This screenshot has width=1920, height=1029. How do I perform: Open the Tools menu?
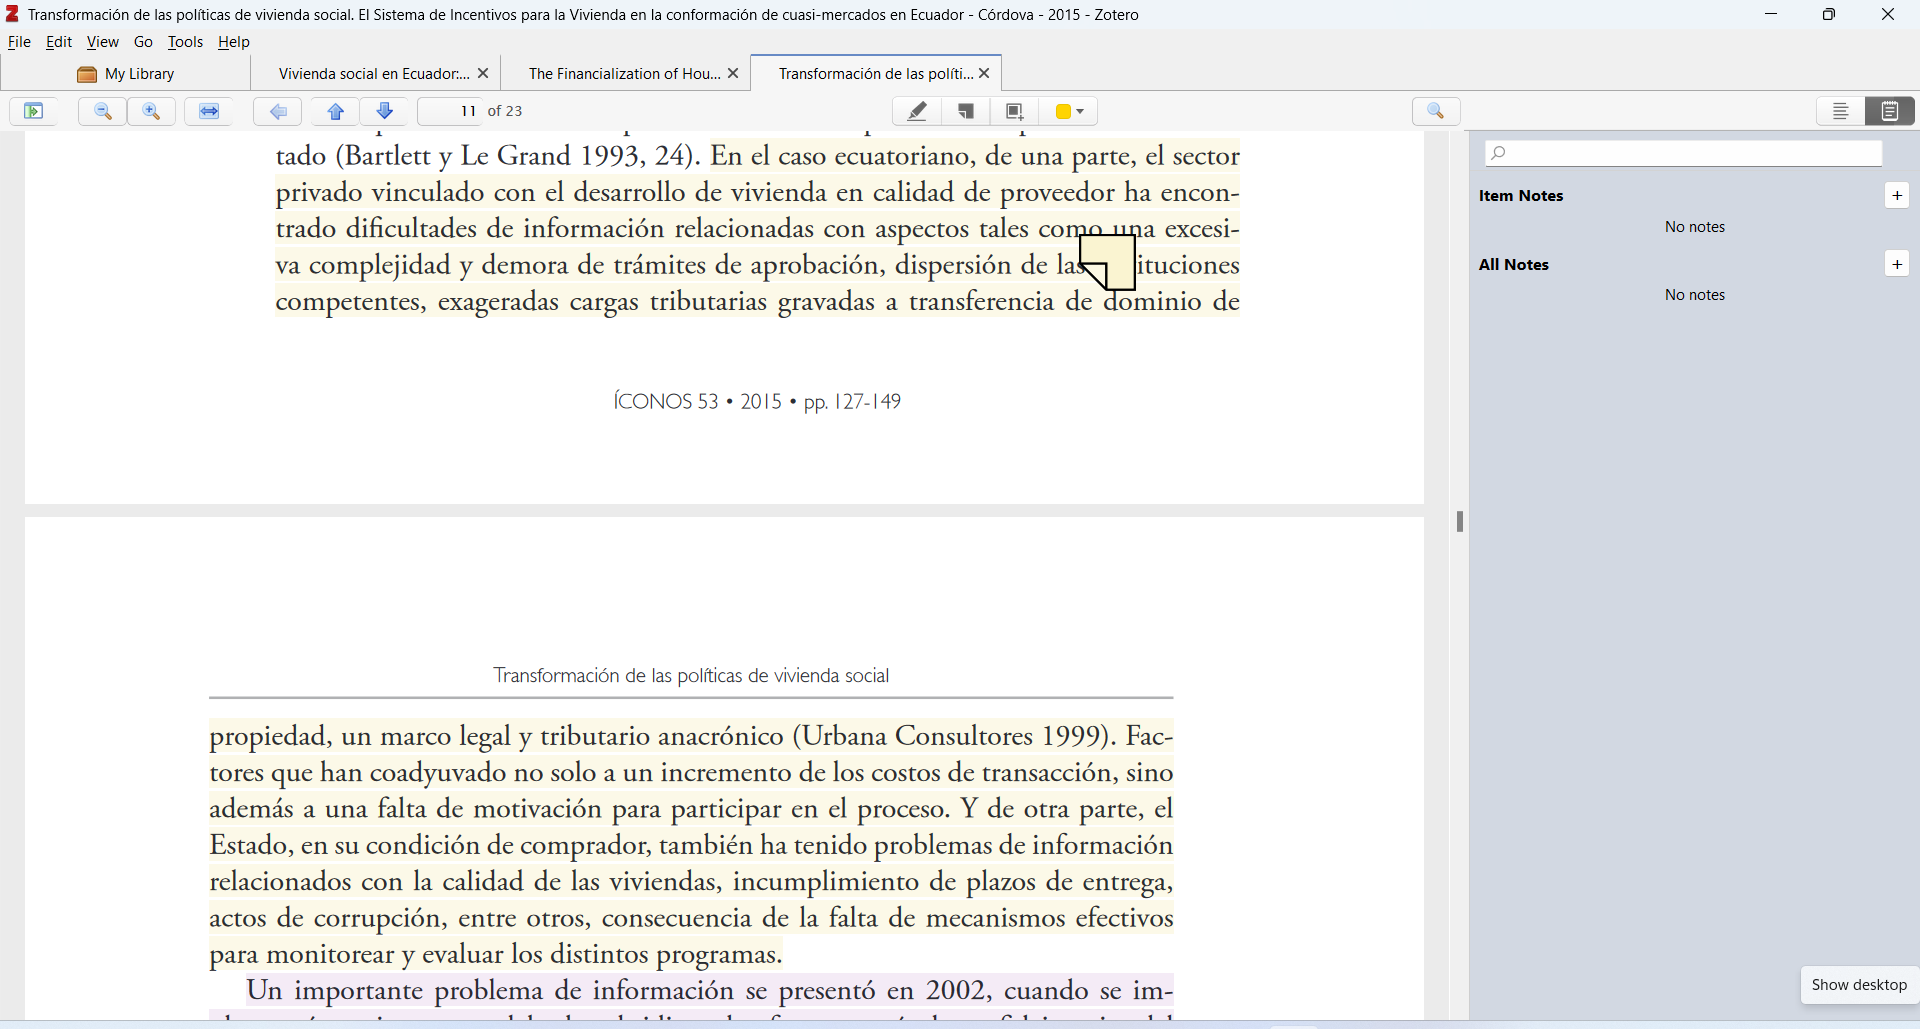pos(186,42)
